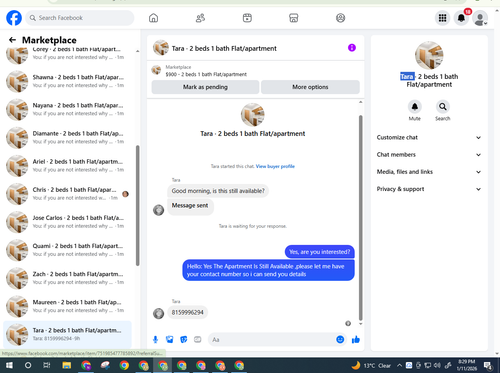Expand the Customize chat section
The image size is (500, 373).
coord(429,137)
